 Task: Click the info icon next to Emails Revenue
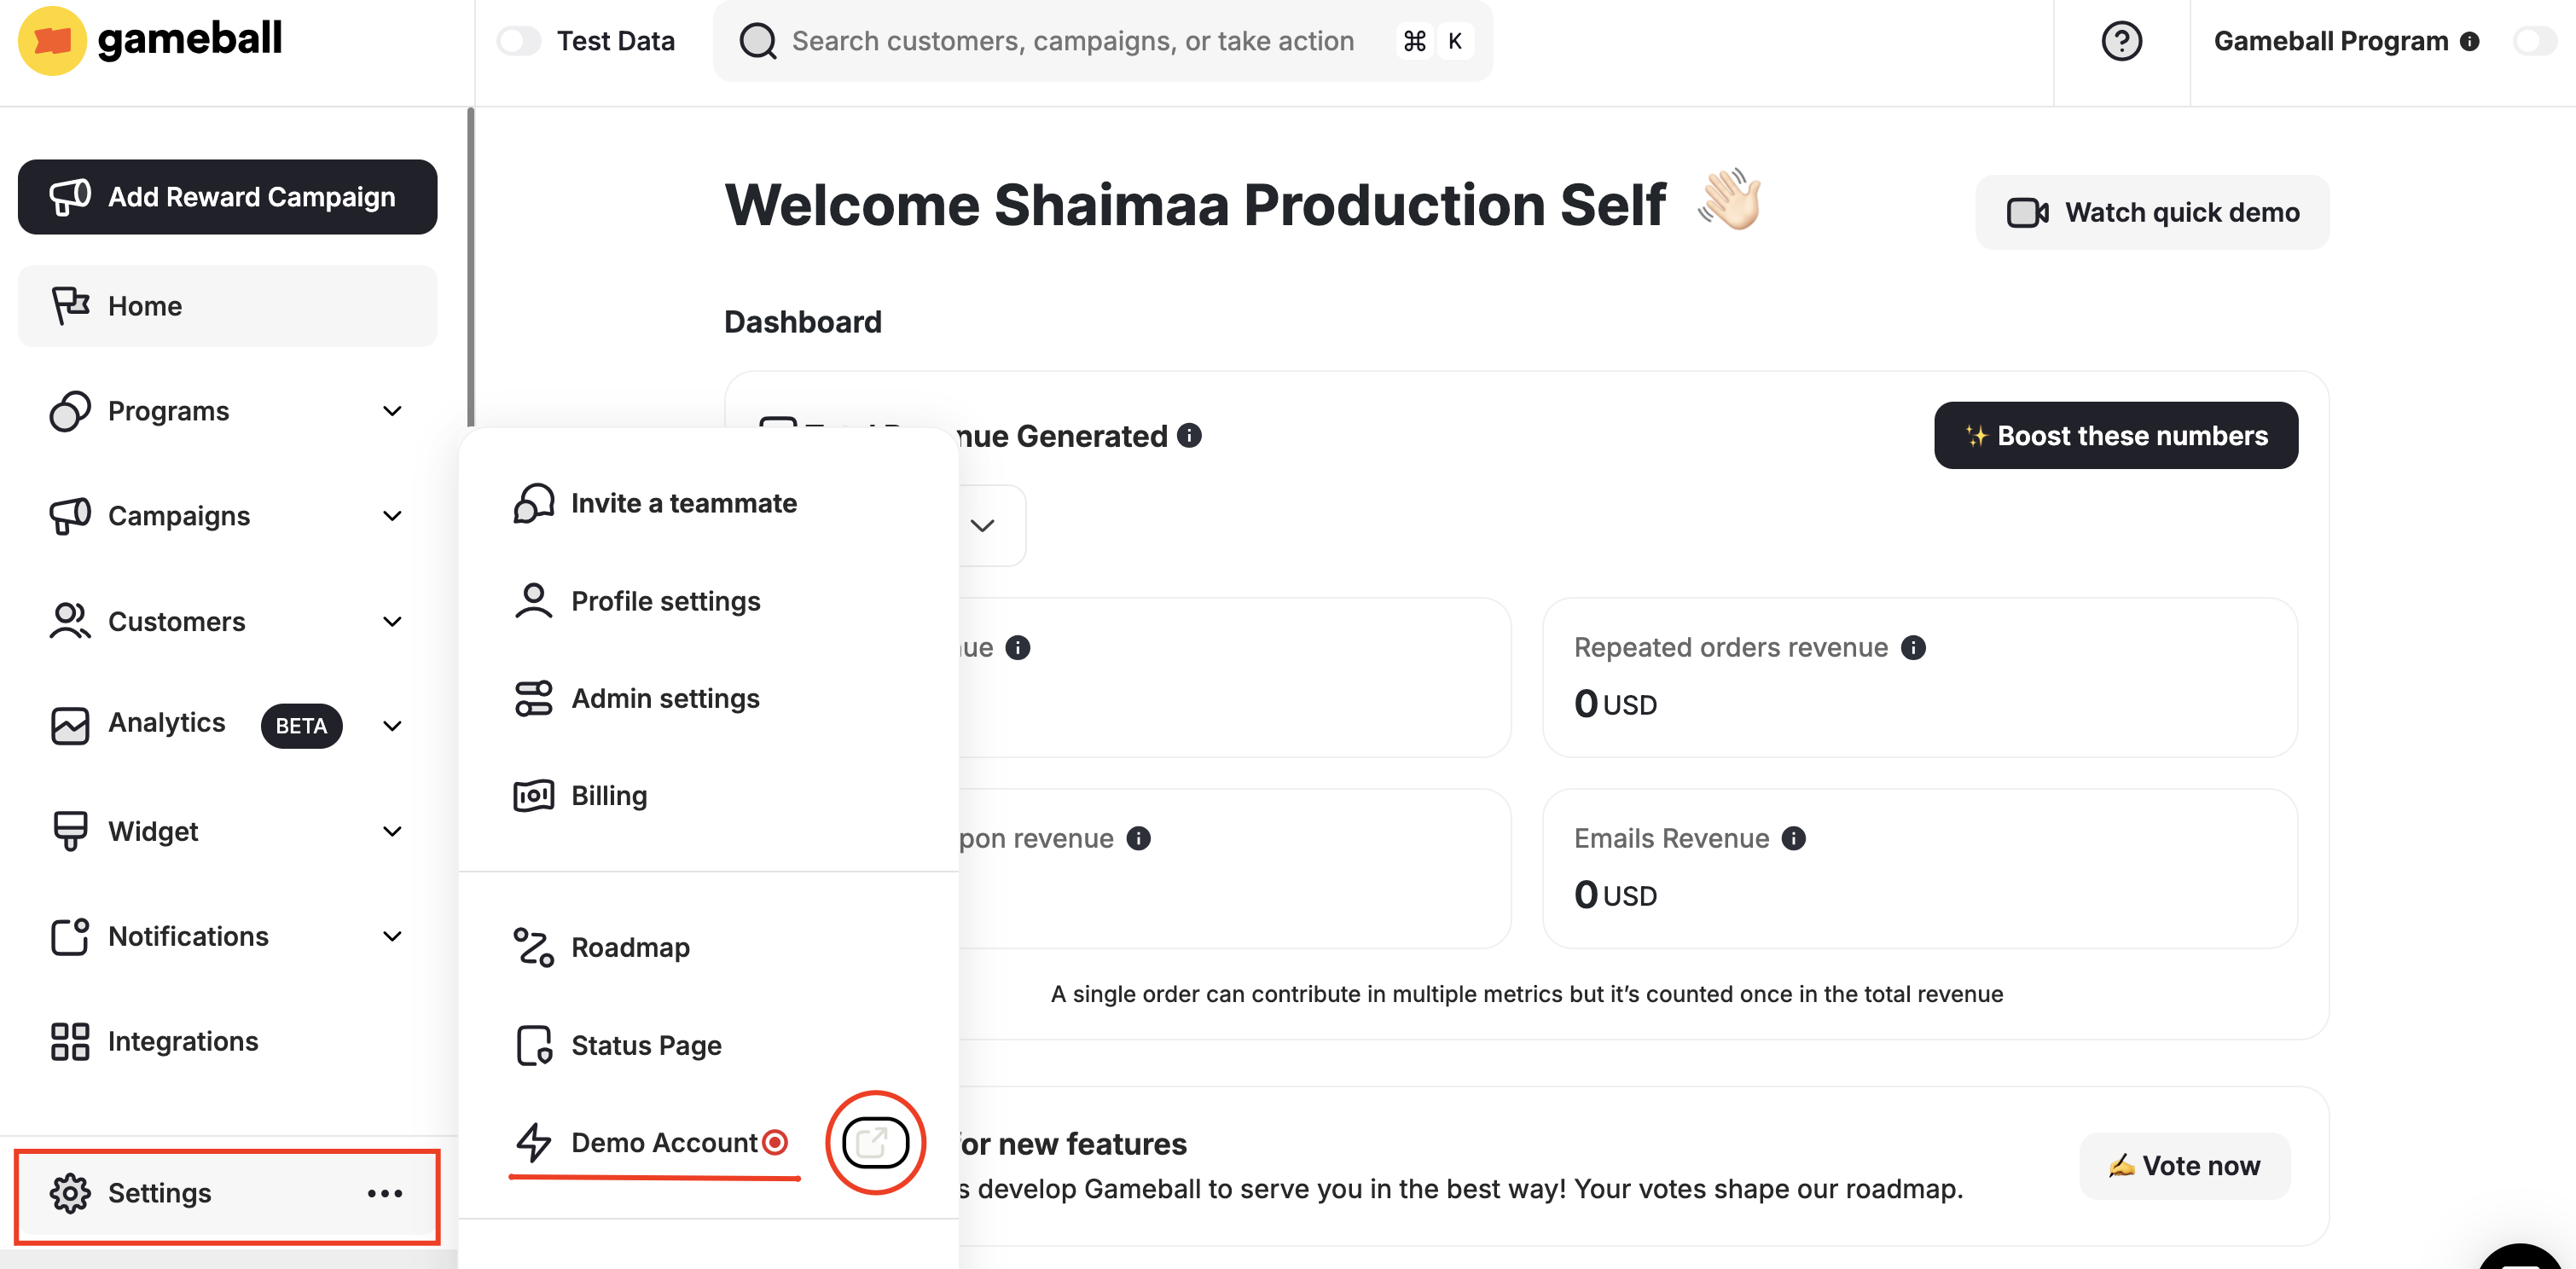click(x=1794, y=838)
